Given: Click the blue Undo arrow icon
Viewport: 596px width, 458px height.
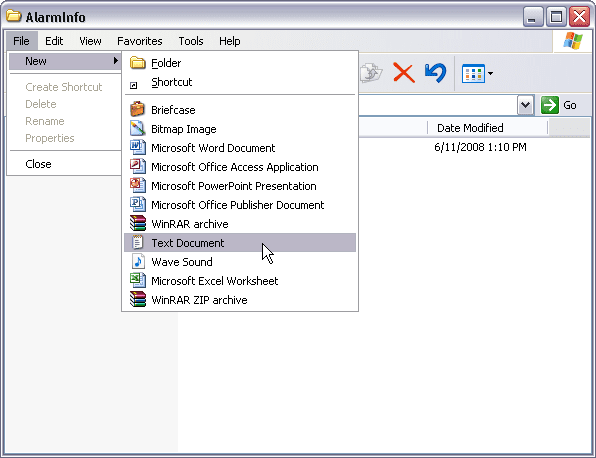Looking at the screenshot, I should pos(435,73).
